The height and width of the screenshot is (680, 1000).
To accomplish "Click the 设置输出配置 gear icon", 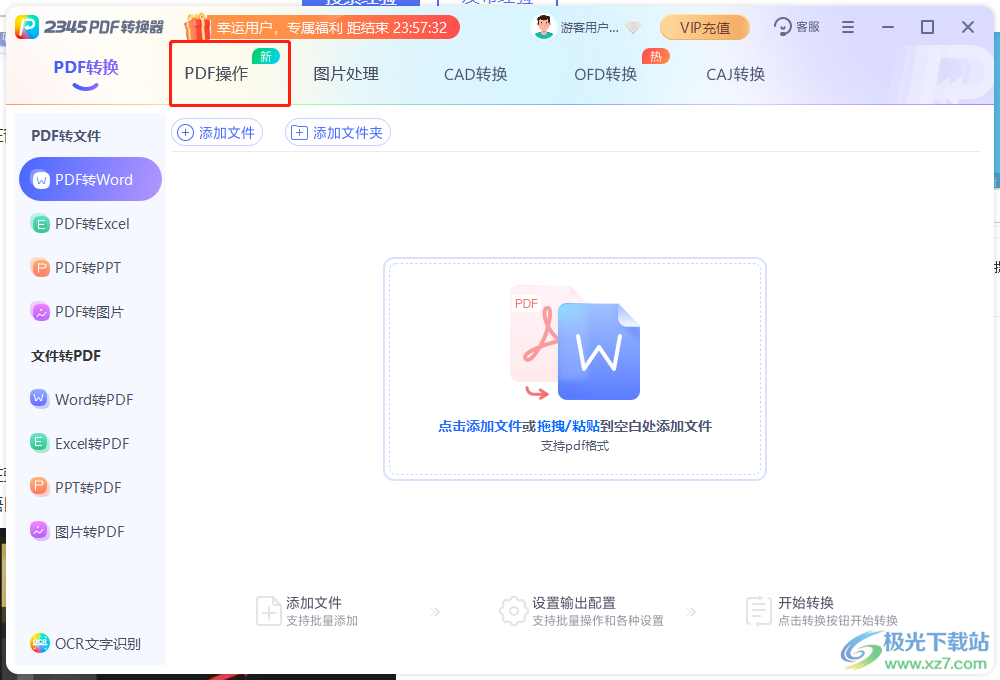I will click(x=513, y=611).
